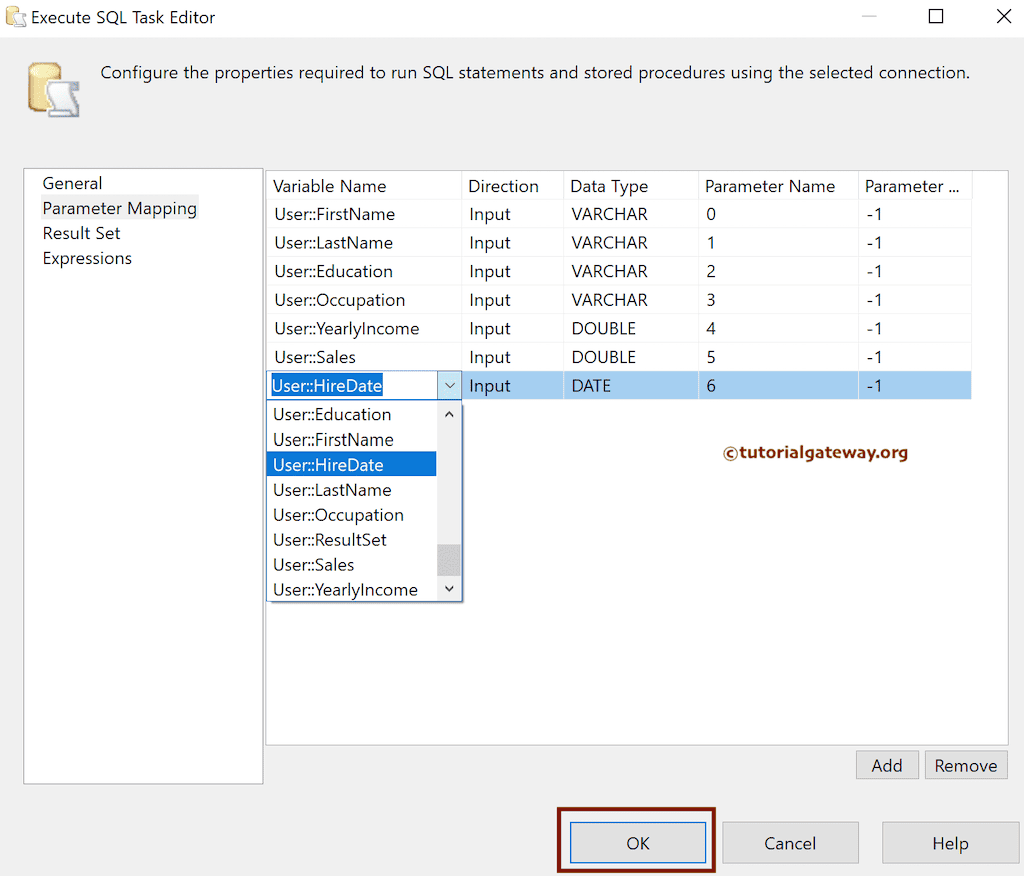Viewport: 1024px width, 876px height.
Task: Click the Cancel button
Action: pyautogui.click(x=790, y=842)
